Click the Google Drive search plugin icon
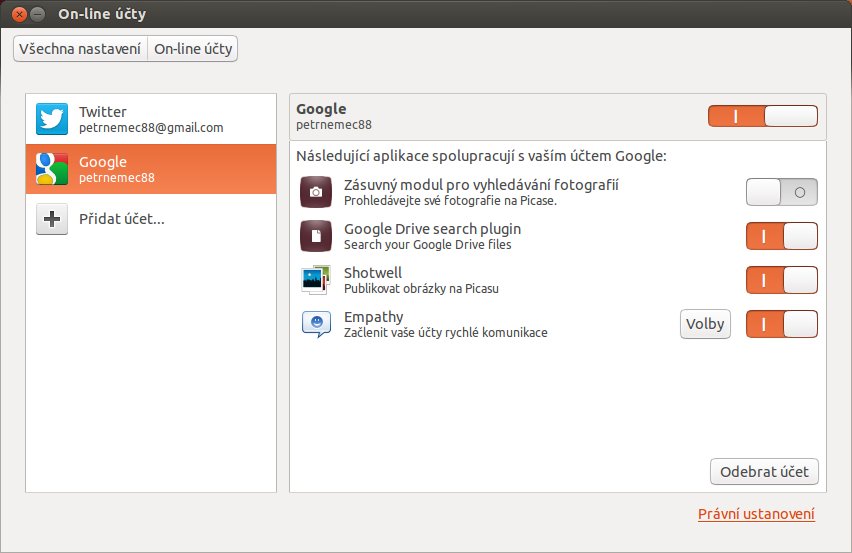Screen dimensions: 852x553 [316, 236]
